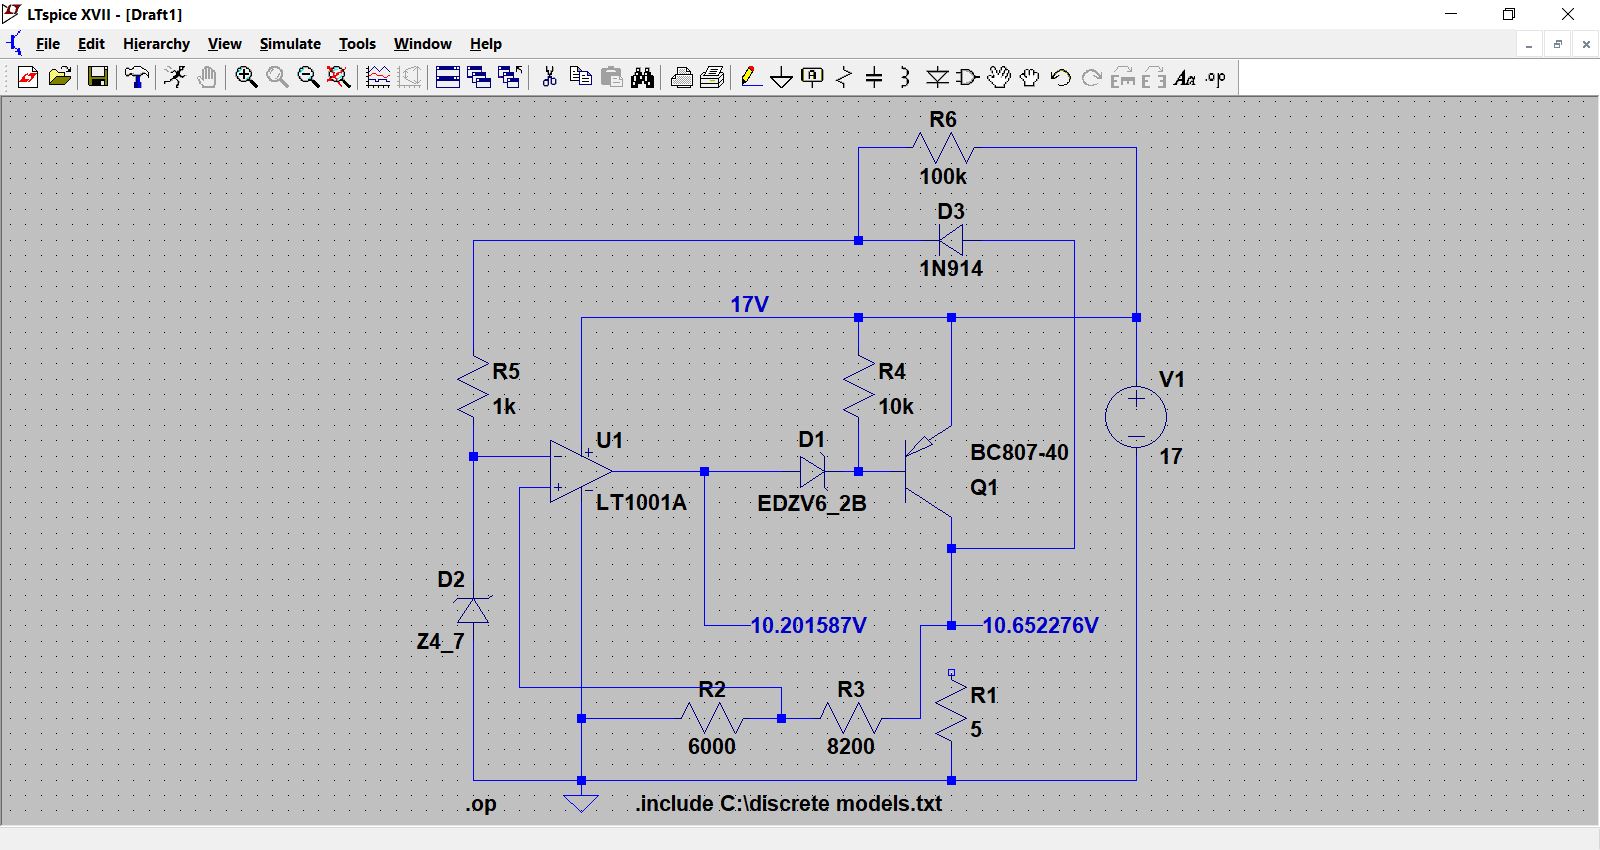Restore down the inner Draft1 document window

(x=1557, y=44)
